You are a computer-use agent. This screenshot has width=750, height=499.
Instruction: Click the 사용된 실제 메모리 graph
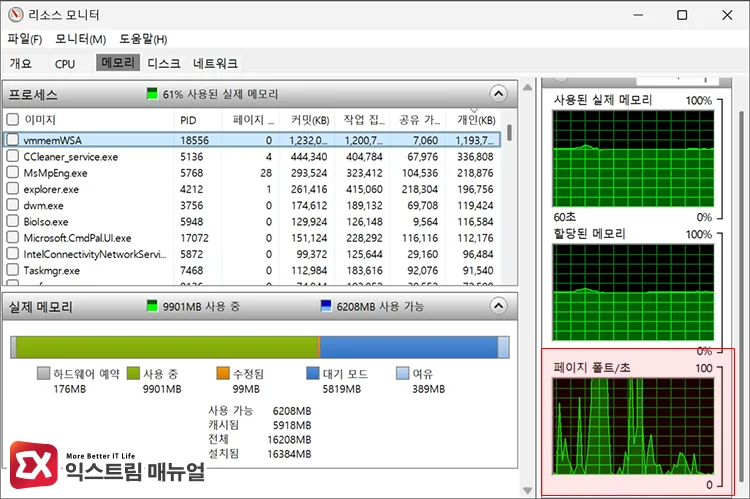coord(633,159)
